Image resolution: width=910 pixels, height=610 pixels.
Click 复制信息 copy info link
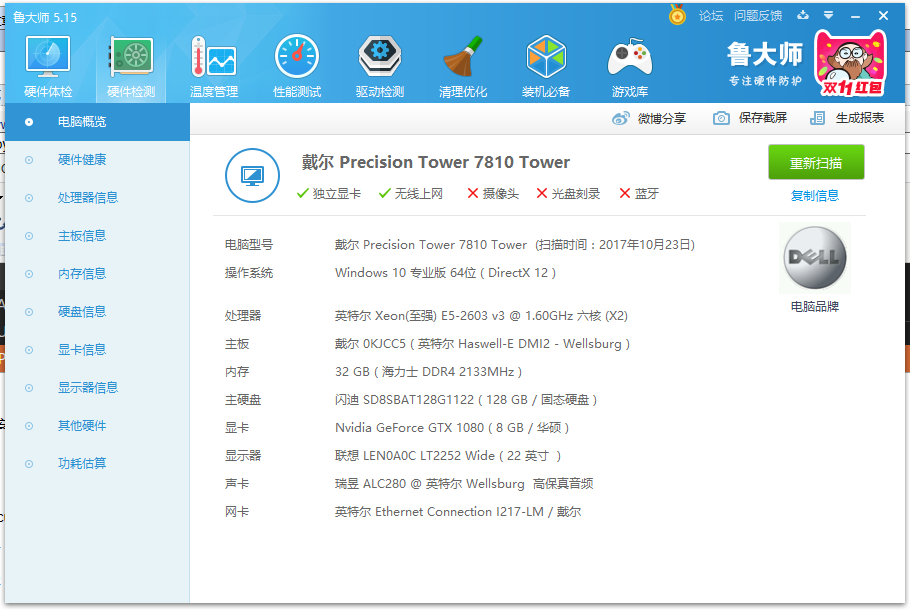point(815,196)
